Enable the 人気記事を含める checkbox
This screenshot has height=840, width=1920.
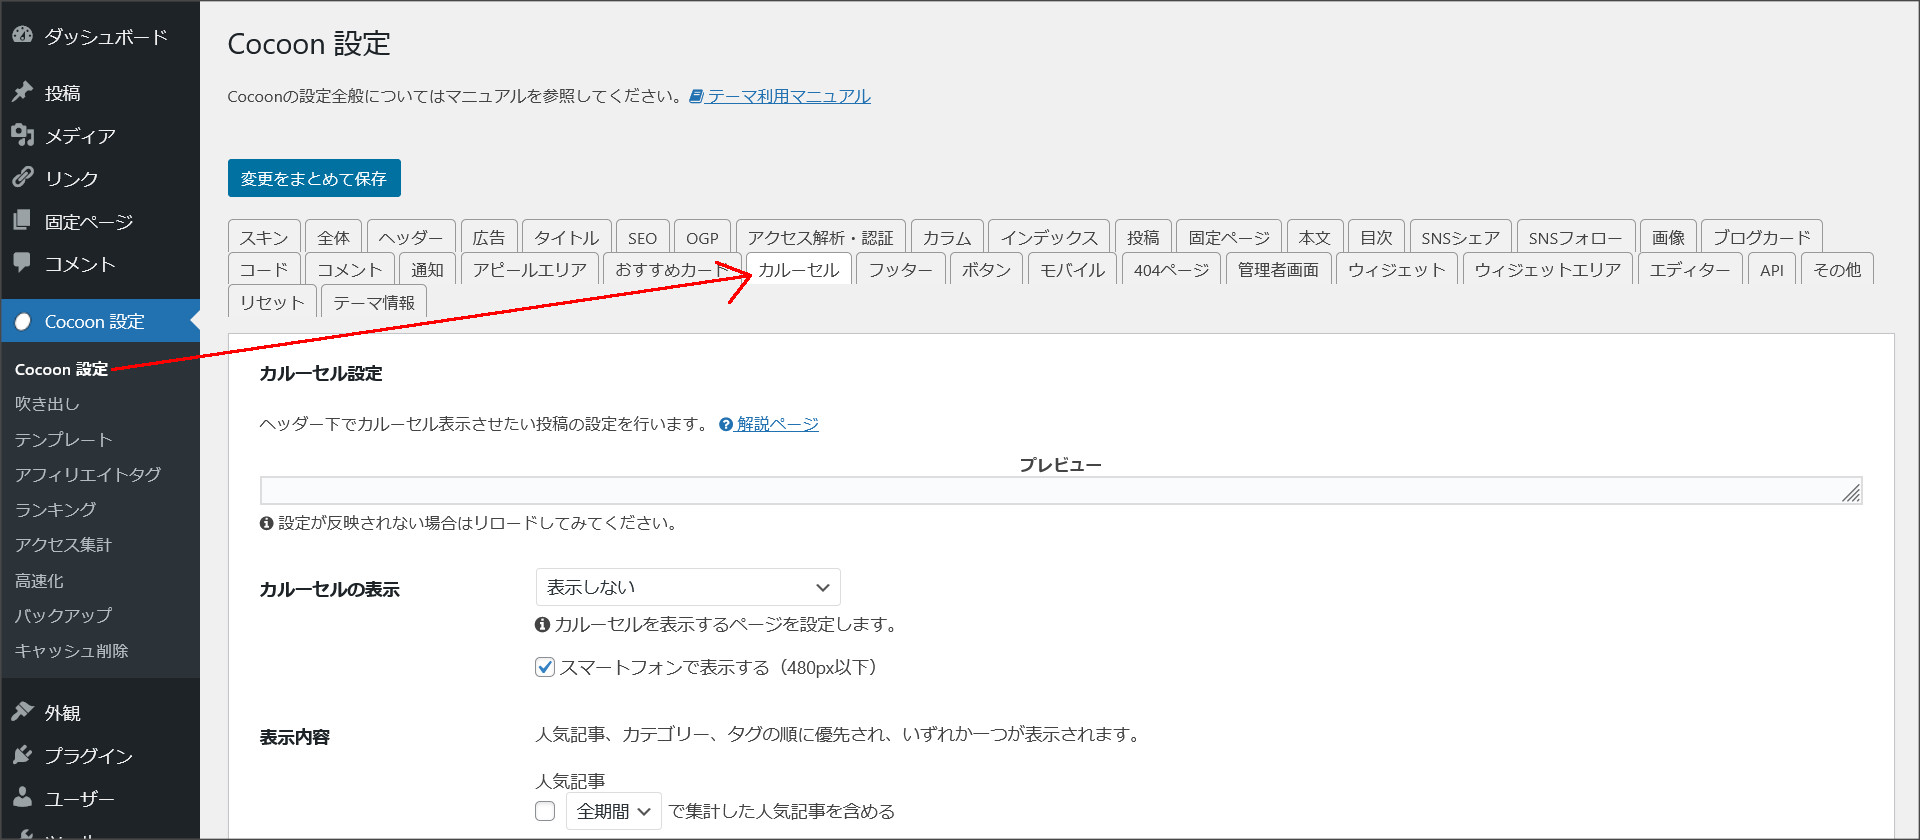tap(545, 811)
